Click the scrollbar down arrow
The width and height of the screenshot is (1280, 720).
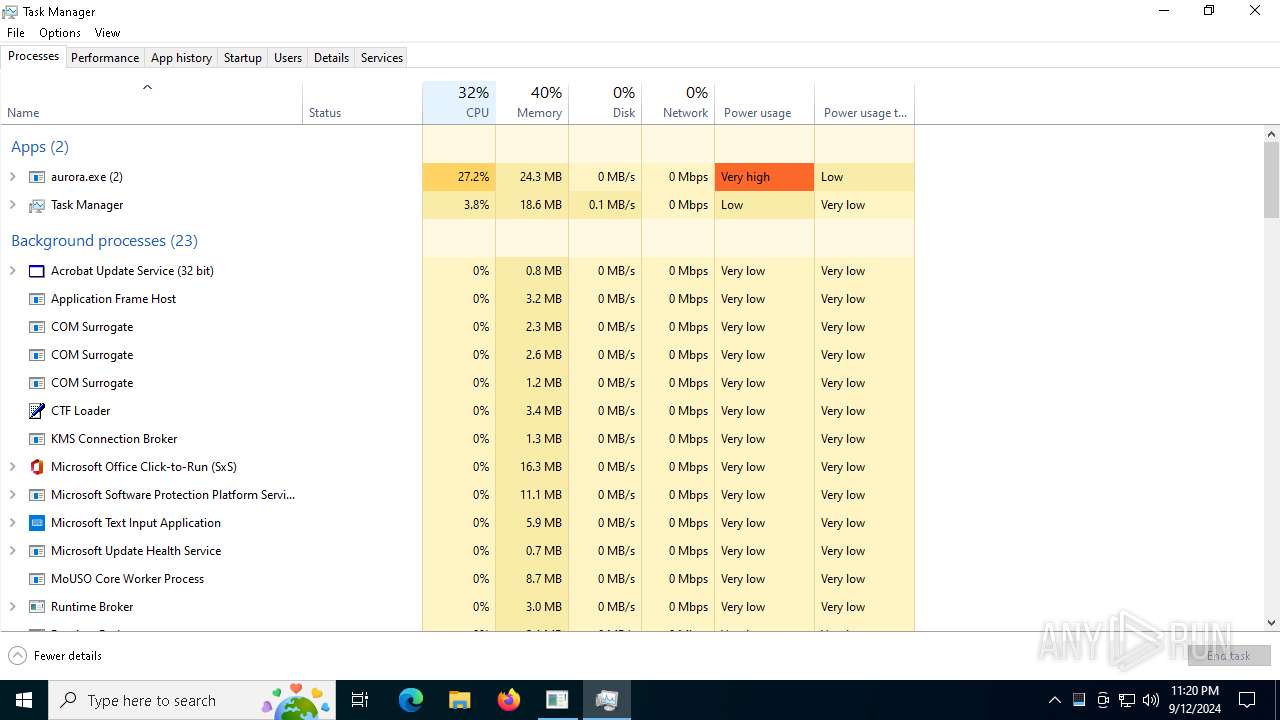pos(1272,622)
